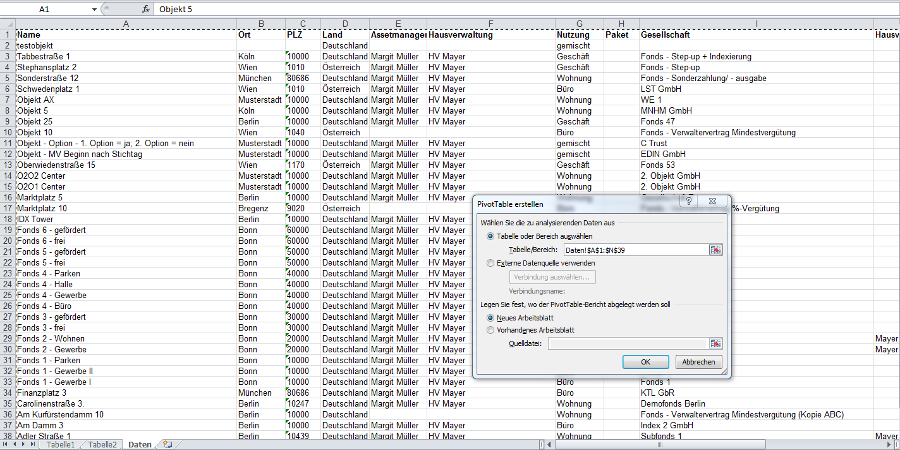This screenshot has width=900, height=450.
Task: Select column I header
Action: coord(757,24)
